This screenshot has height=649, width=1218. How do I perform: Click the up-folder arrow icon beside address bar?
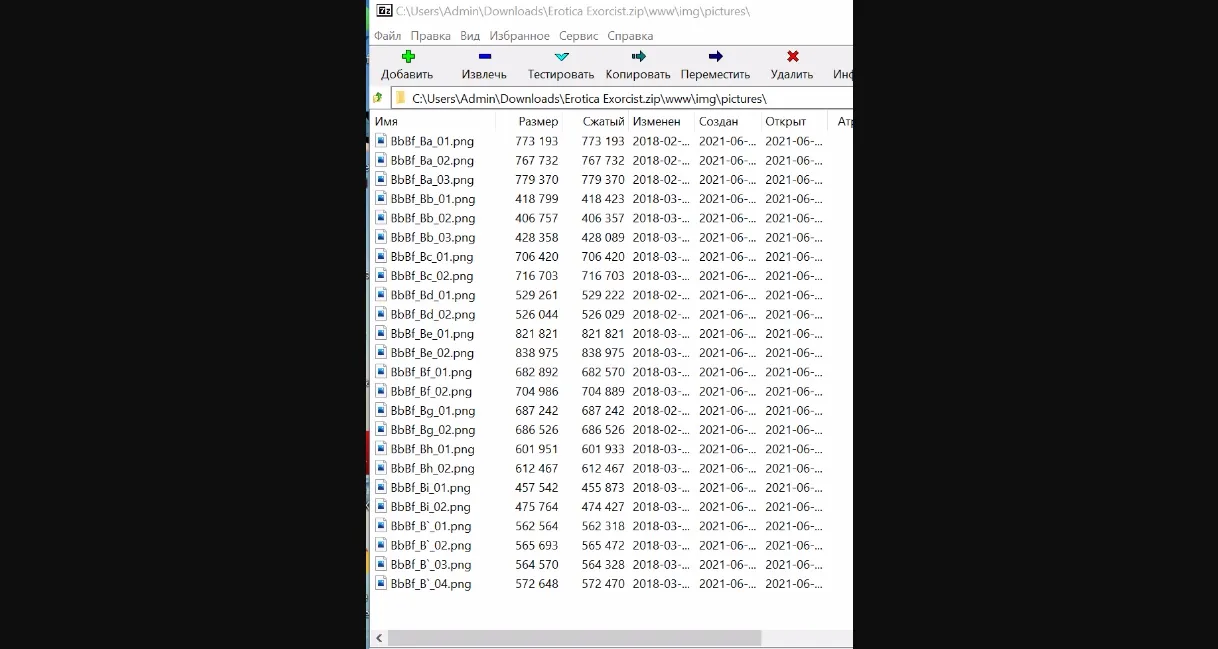coord(378,98)
